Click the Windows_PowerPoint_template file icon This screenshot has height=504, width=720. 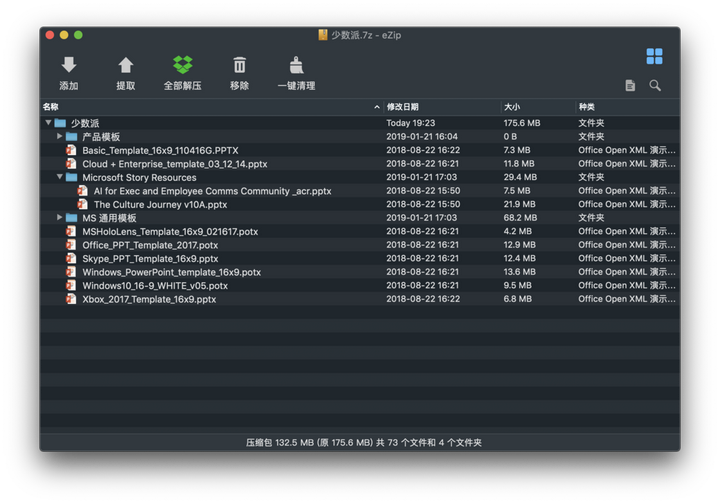coord(71,272)
